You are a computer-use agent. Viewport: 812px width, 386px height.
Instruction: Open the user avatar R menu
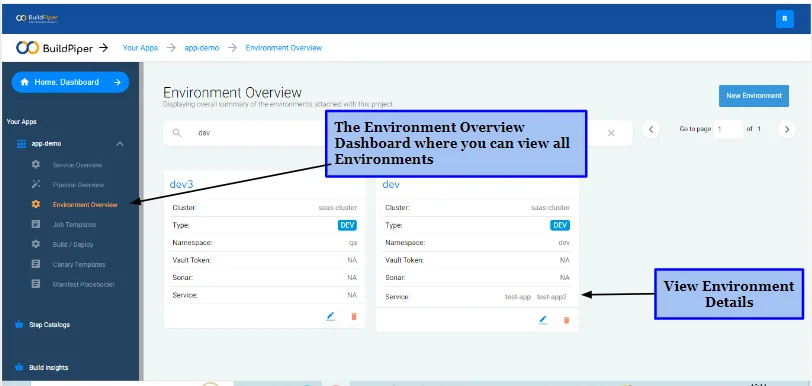(x=785, y=19)
